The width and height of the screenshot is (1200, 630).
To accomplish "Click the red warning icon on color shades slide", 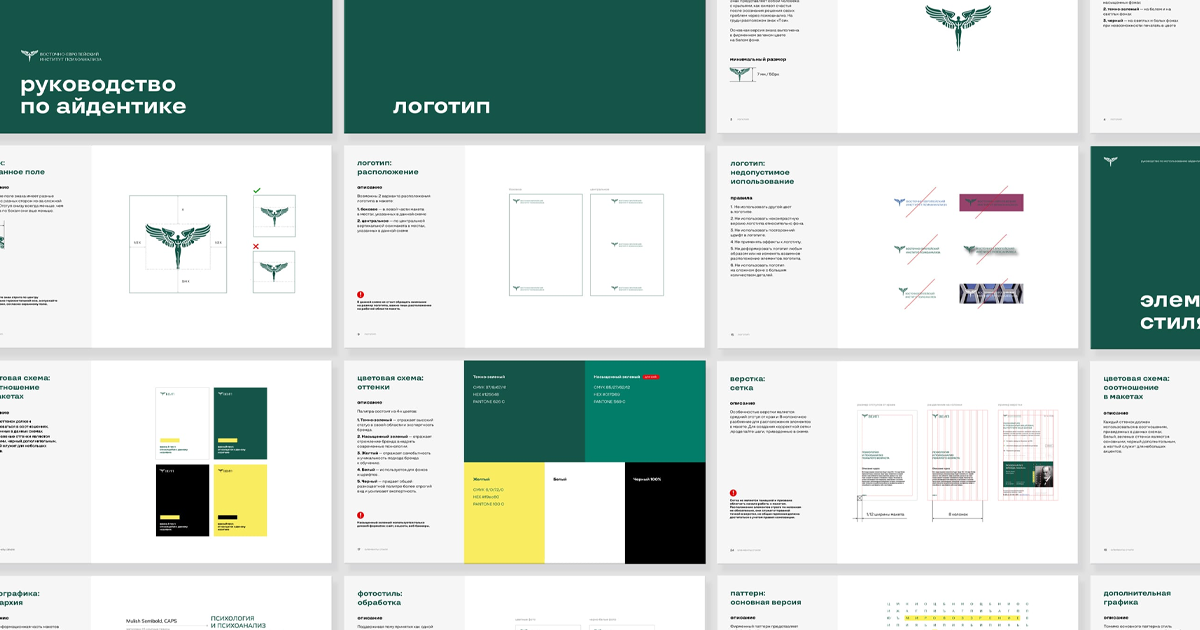I will [360, 516].
